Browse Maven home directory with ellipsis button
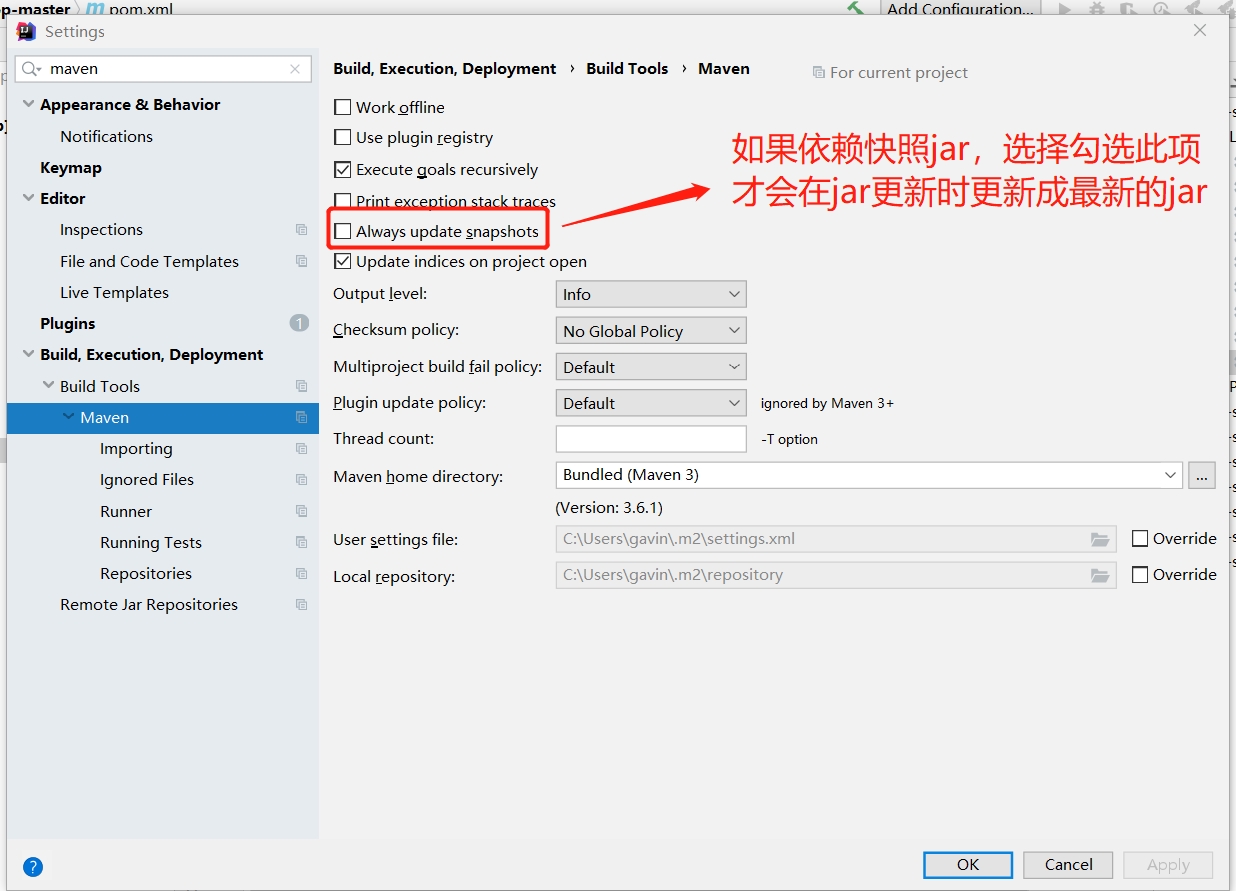Viewport: 1236px width, 891px height. click(x=1201, y=476)
